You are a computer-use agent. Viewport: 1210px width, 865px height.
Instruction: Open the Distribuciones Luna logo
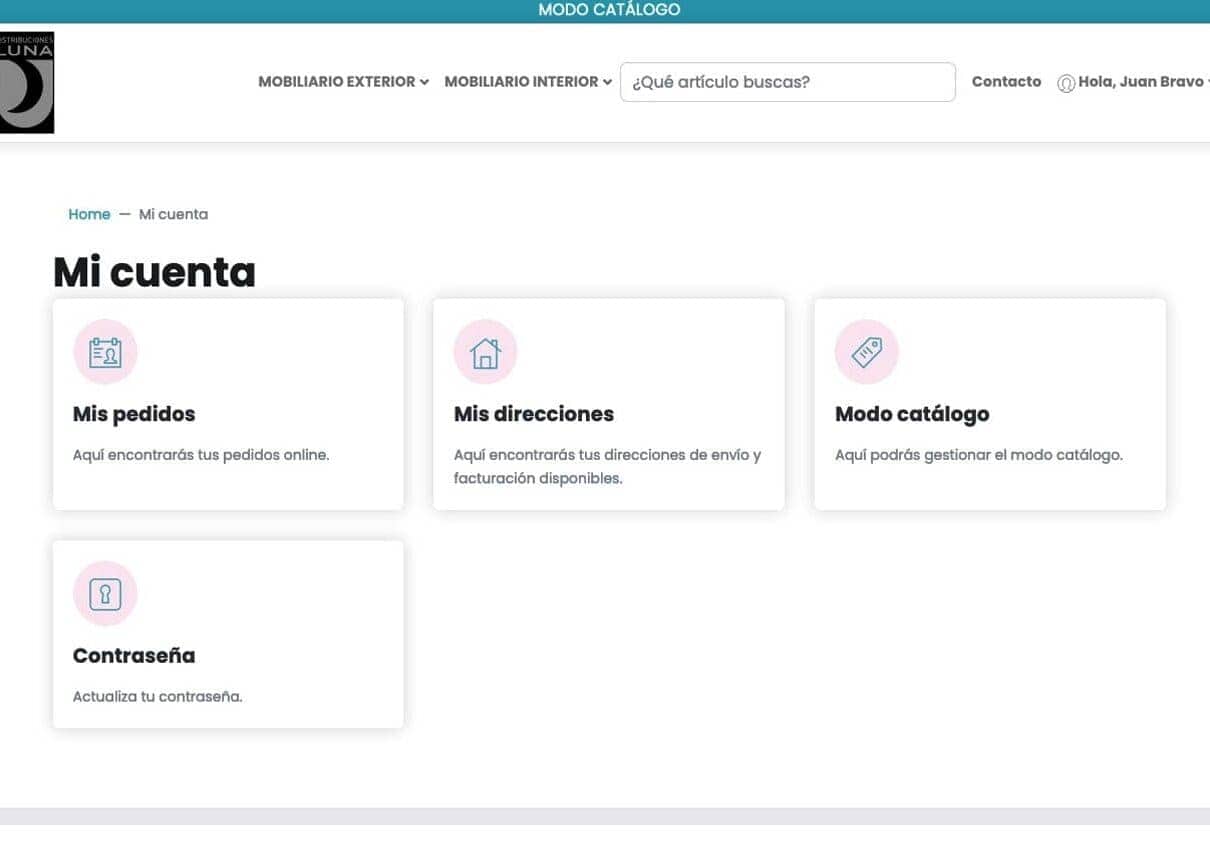[27, 83]
